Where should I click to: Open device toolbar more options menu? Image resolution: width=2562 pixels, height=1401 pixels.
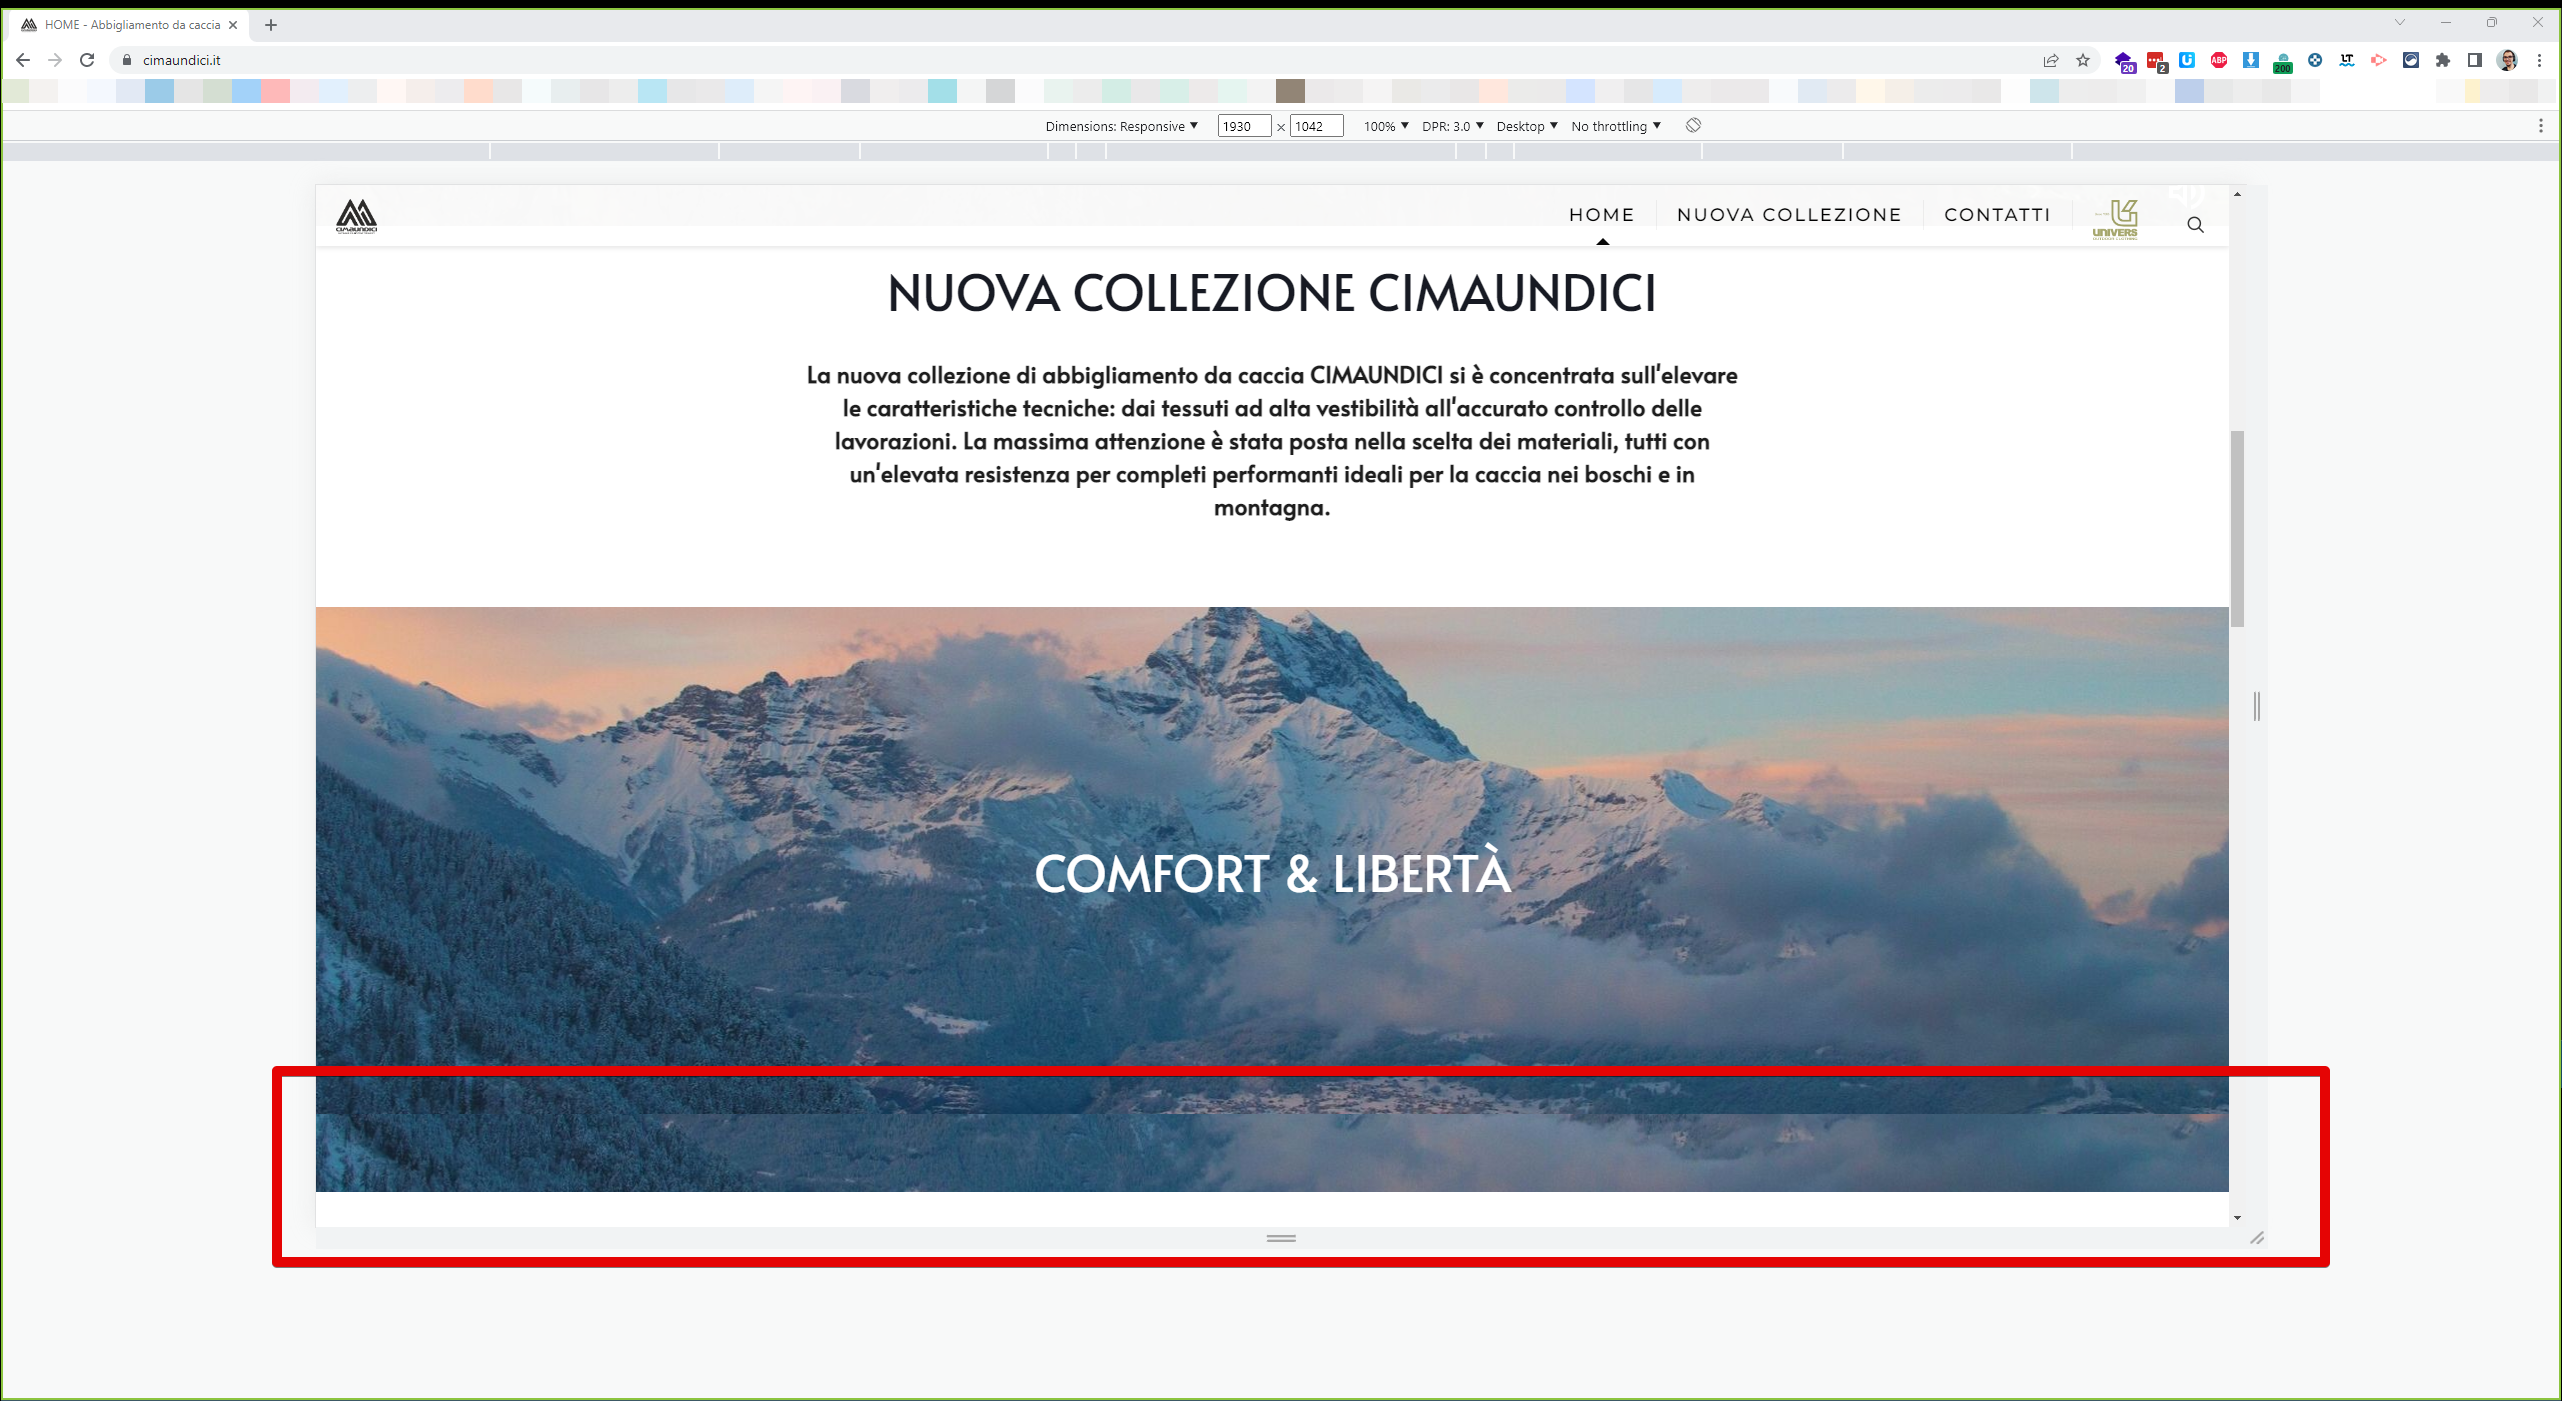pos(2541,126)
